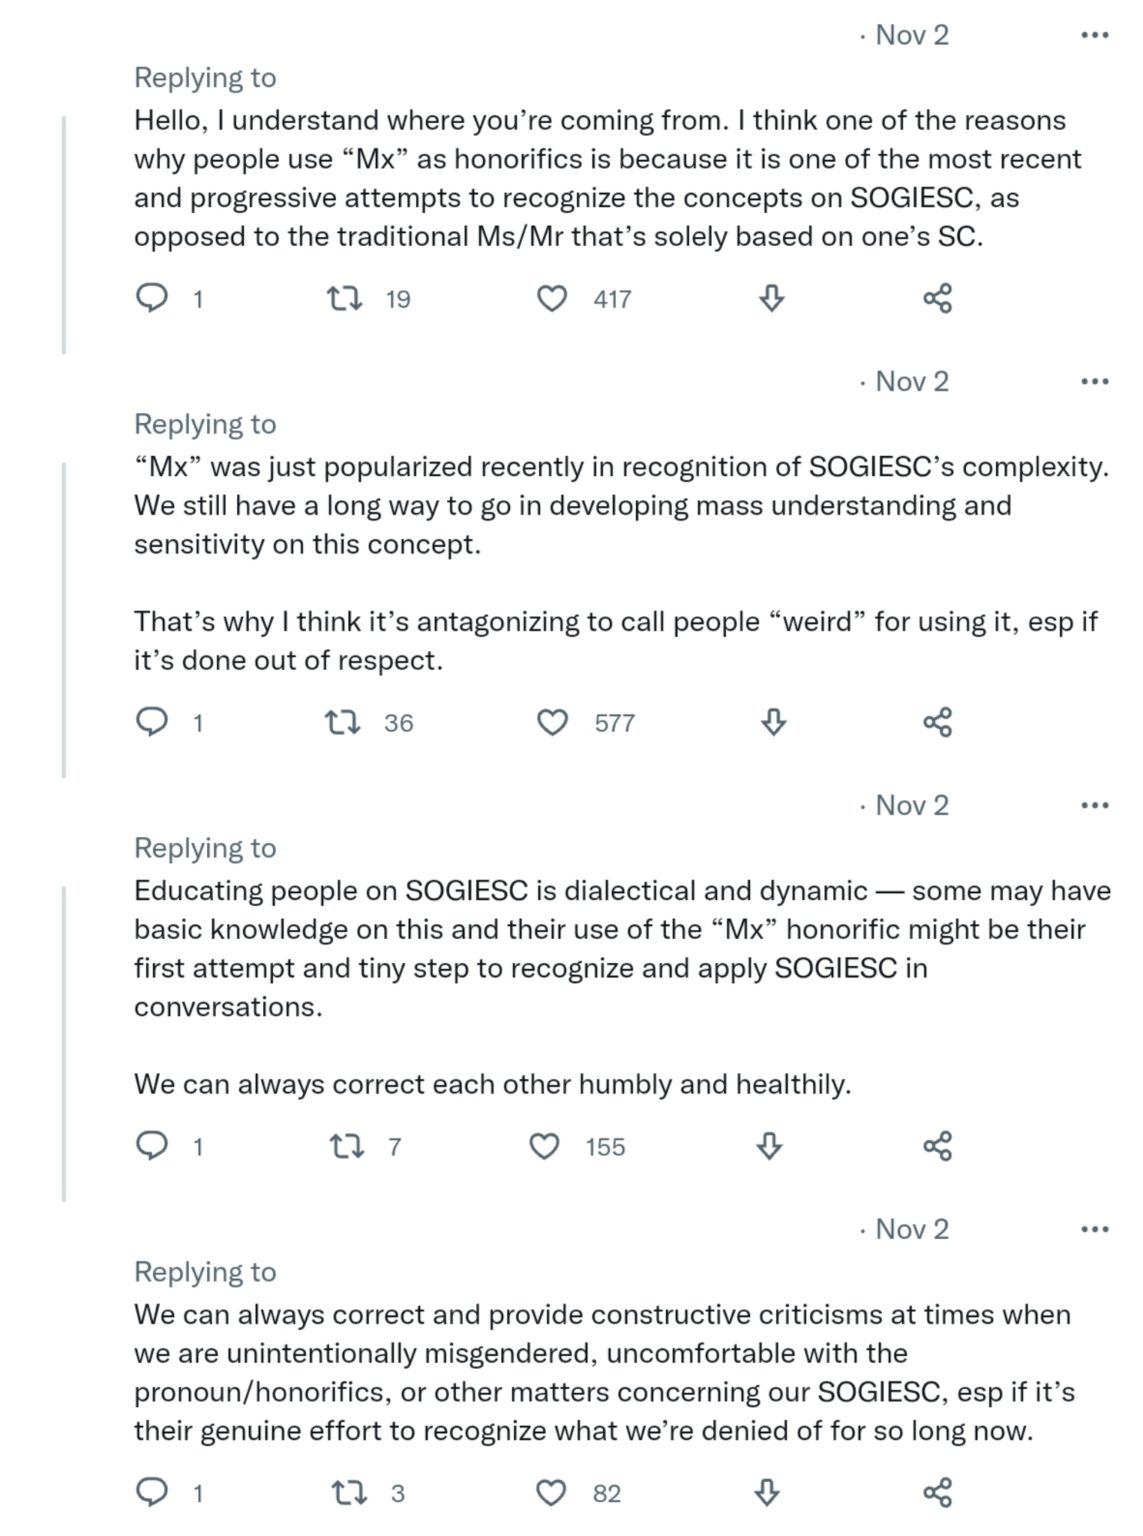Open more options on the "weird" tweet
This screenshot has height=1536, width=1143.
point(1095,381)
